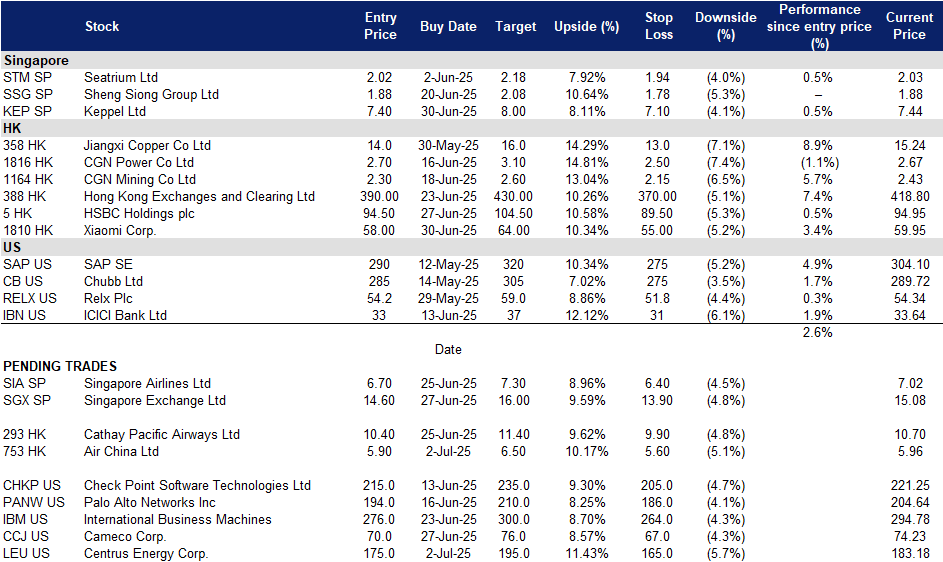This screenshot has width=943, height=562.
Task: Click current price 294.78
Action: pyautogui.click(x=910, y=519)
